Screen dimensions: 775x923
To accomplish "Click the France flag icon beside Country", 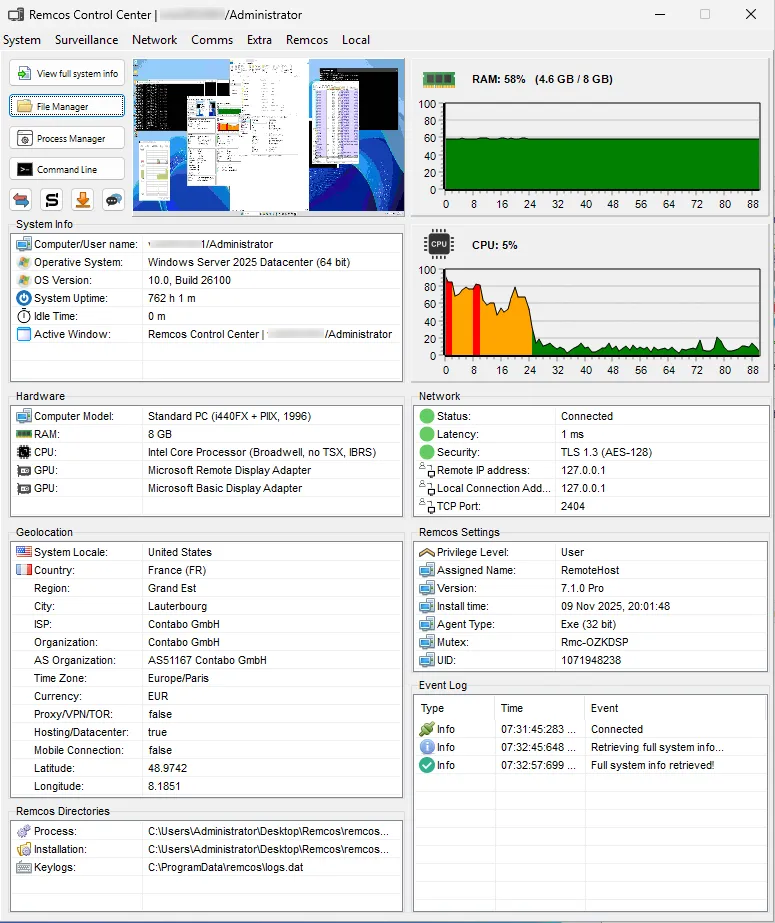I will pyautogui.click(x=24, y=570).
